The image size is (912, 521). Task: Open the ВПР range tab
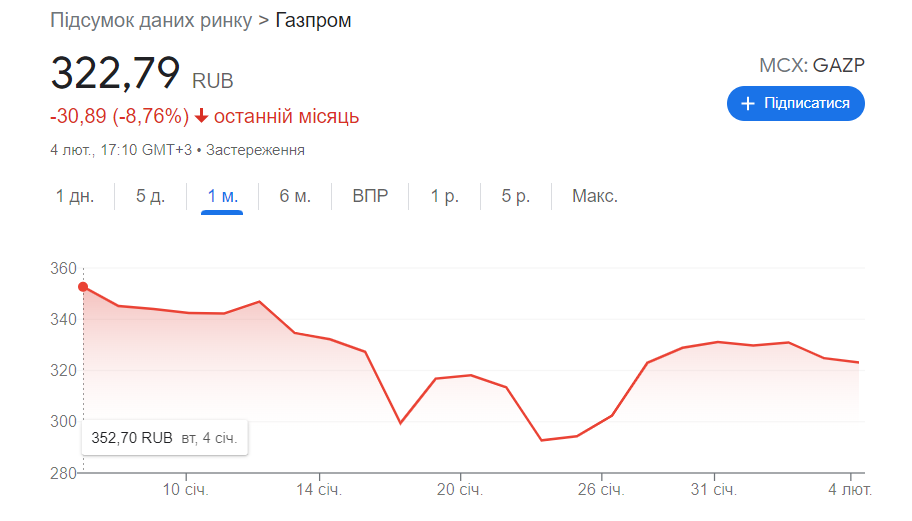[370, 196]
